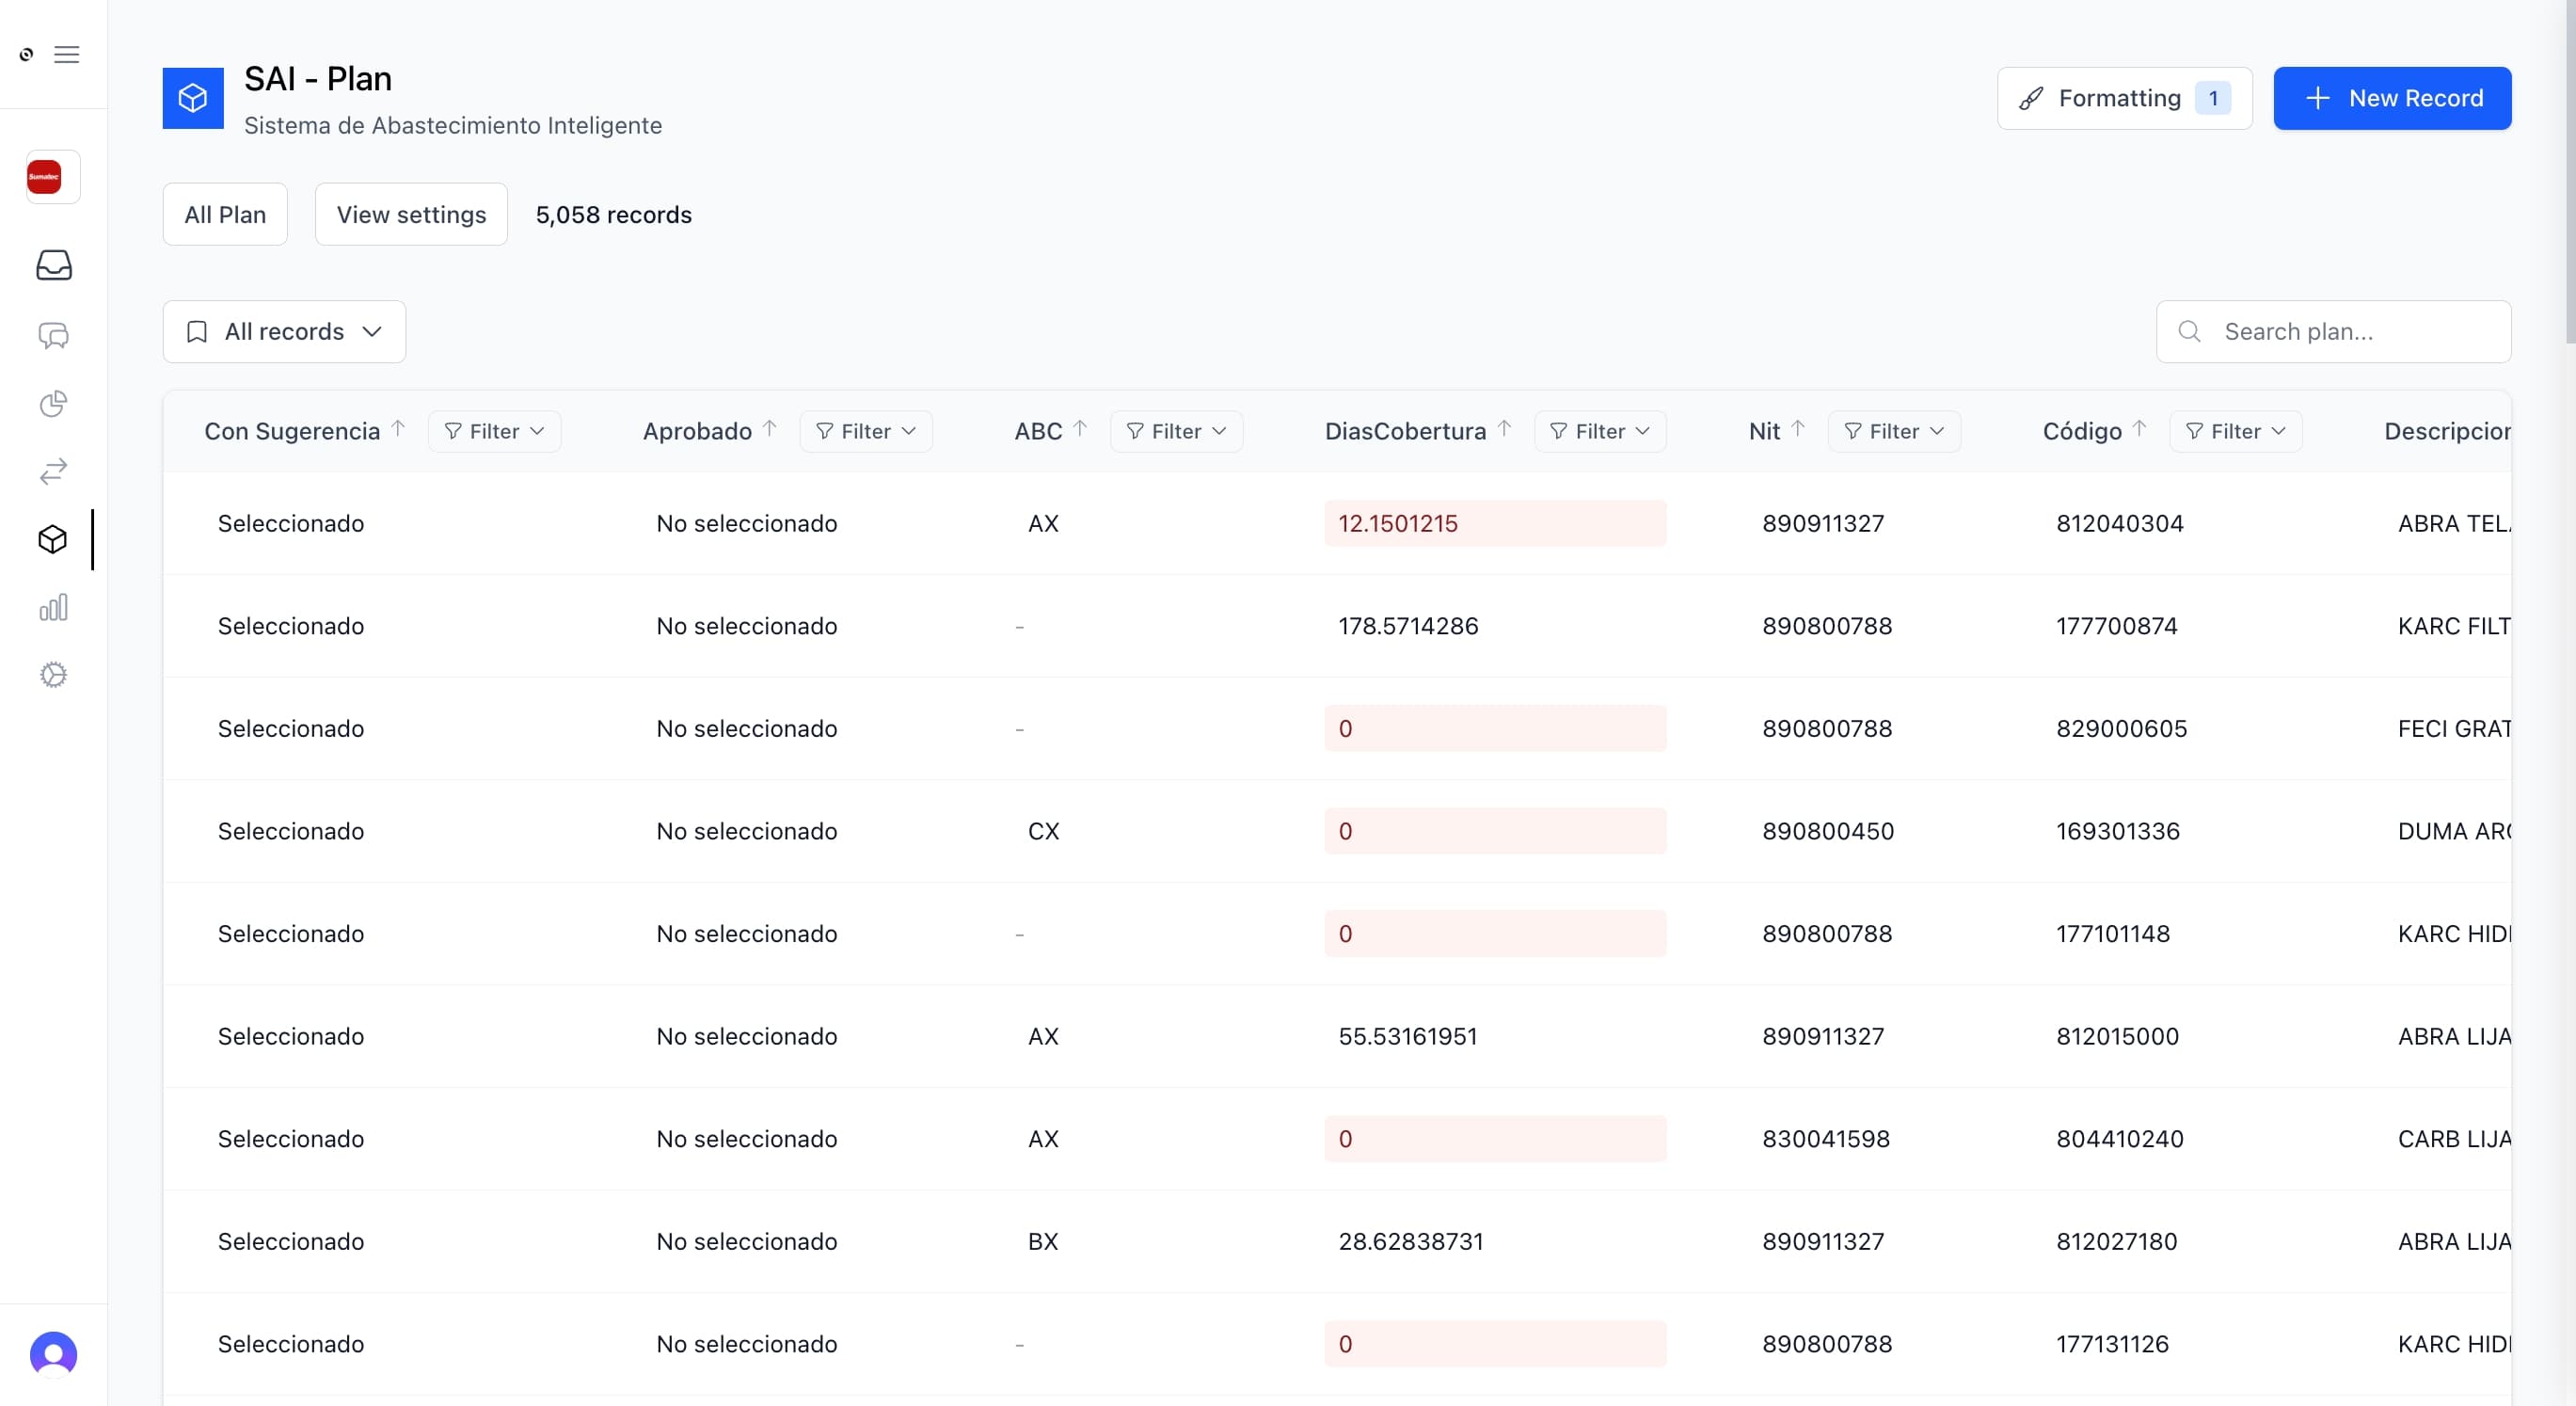
Task: Sort by Con Sugerencia column arrow
Action: pos(398,429)
